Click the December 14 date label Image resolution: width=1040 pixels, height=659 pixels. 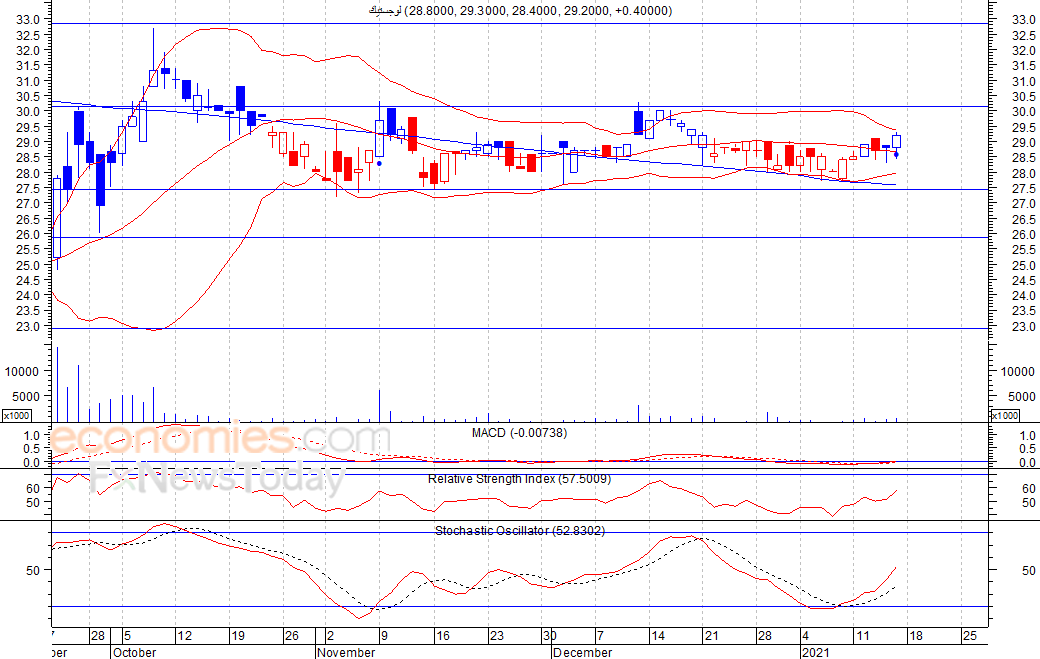tap(658, 636)
